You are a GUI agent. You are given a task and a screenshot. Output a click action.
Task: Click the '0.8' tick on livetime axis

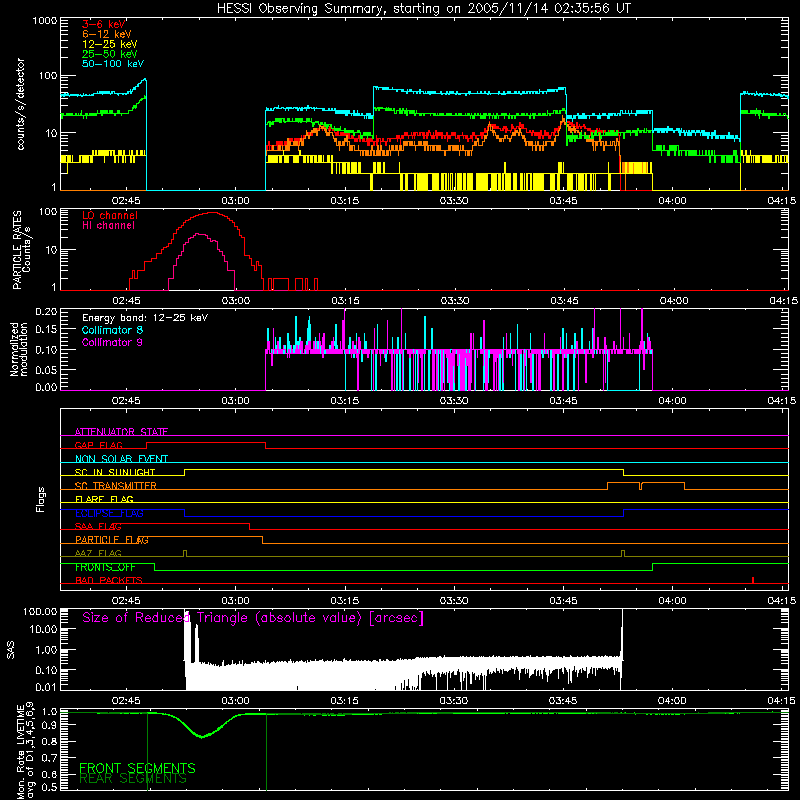tap(49, 741)
